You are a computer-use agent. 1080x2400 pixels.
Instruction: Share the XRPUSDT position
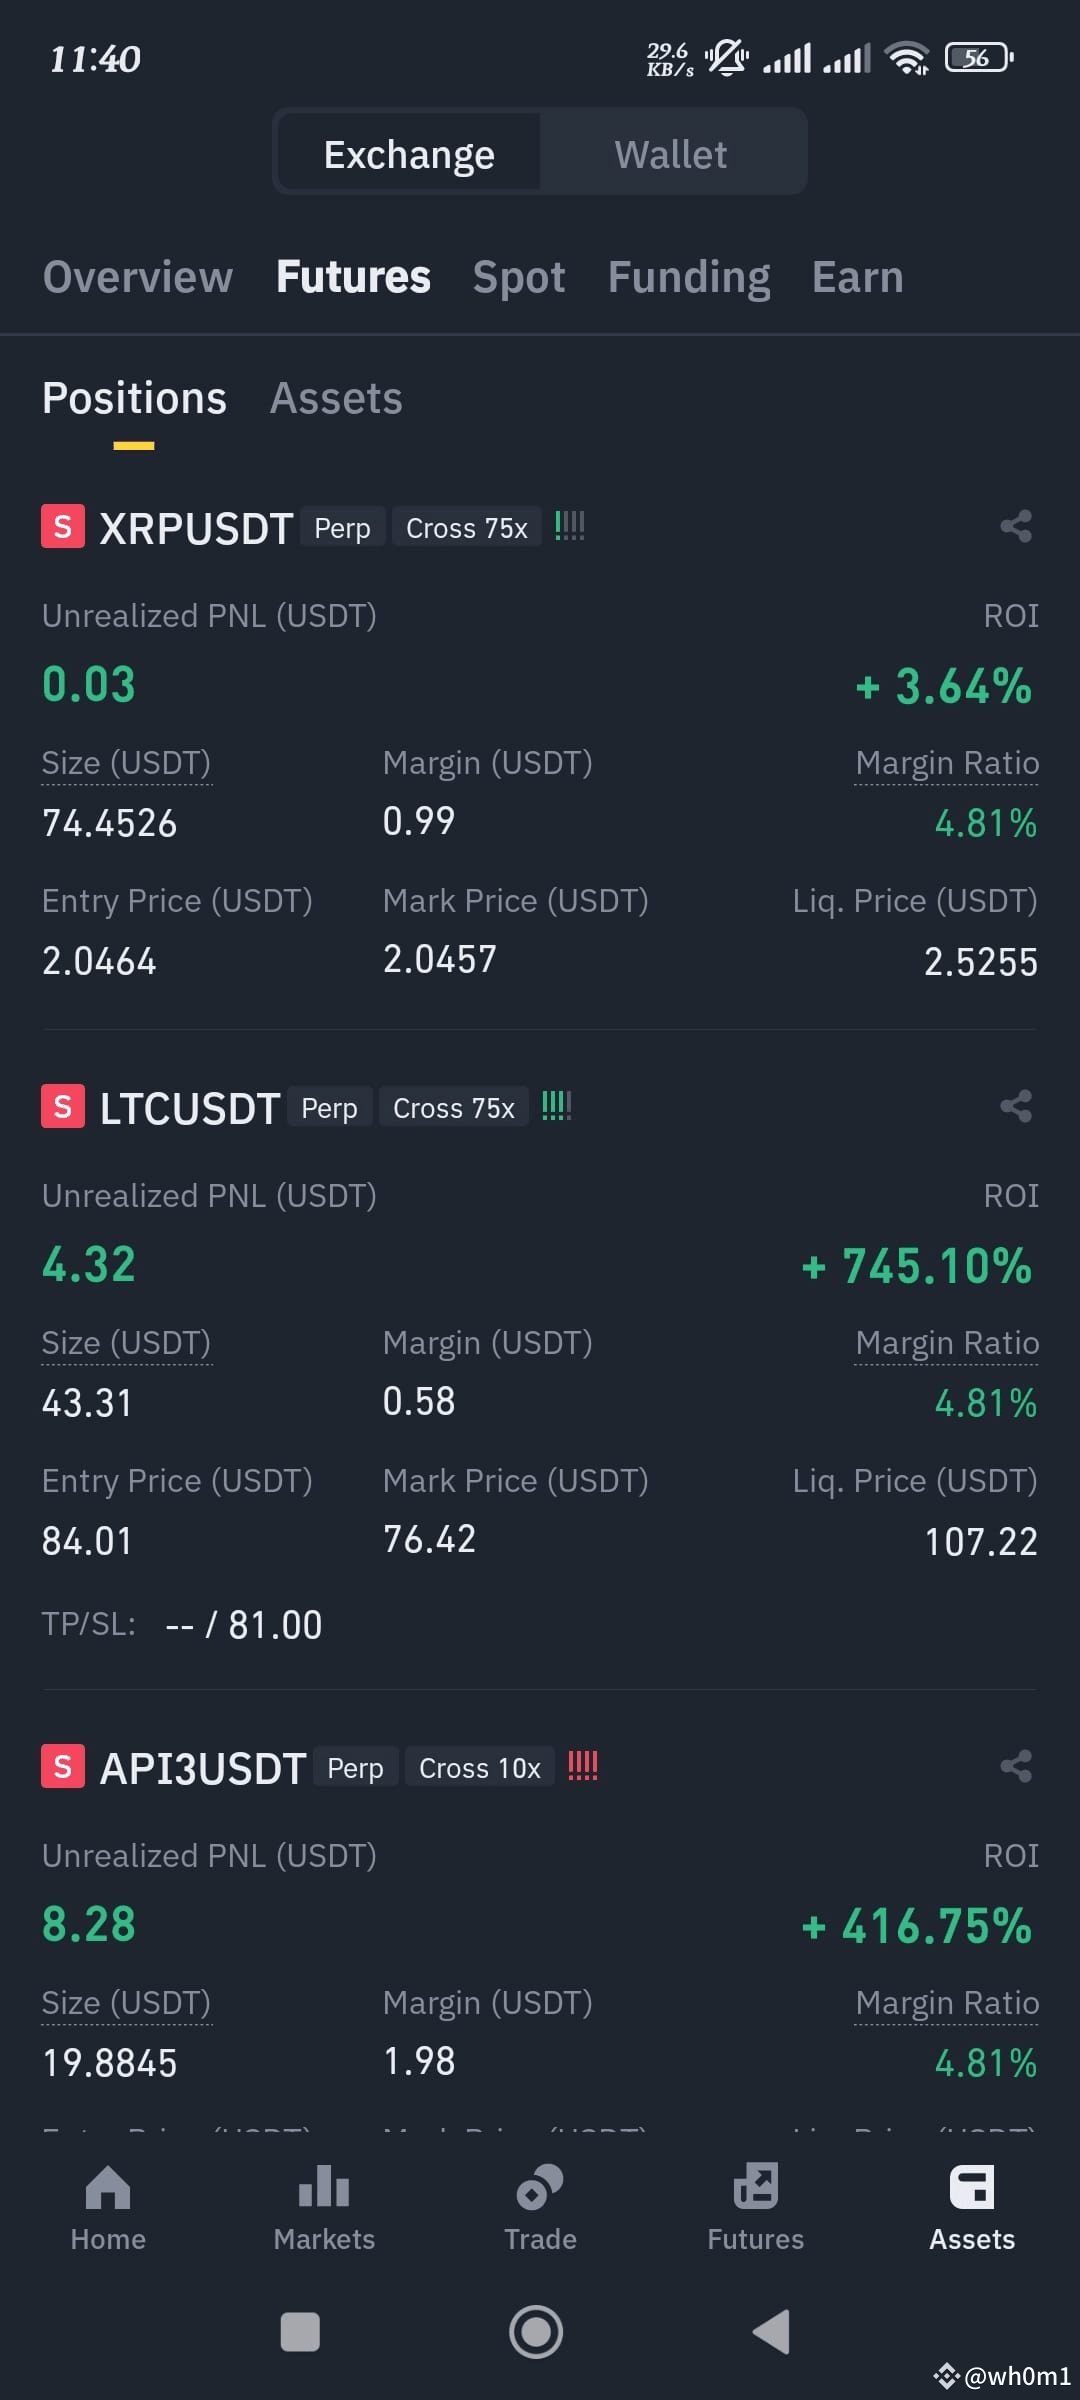[x=1016, y=526]
